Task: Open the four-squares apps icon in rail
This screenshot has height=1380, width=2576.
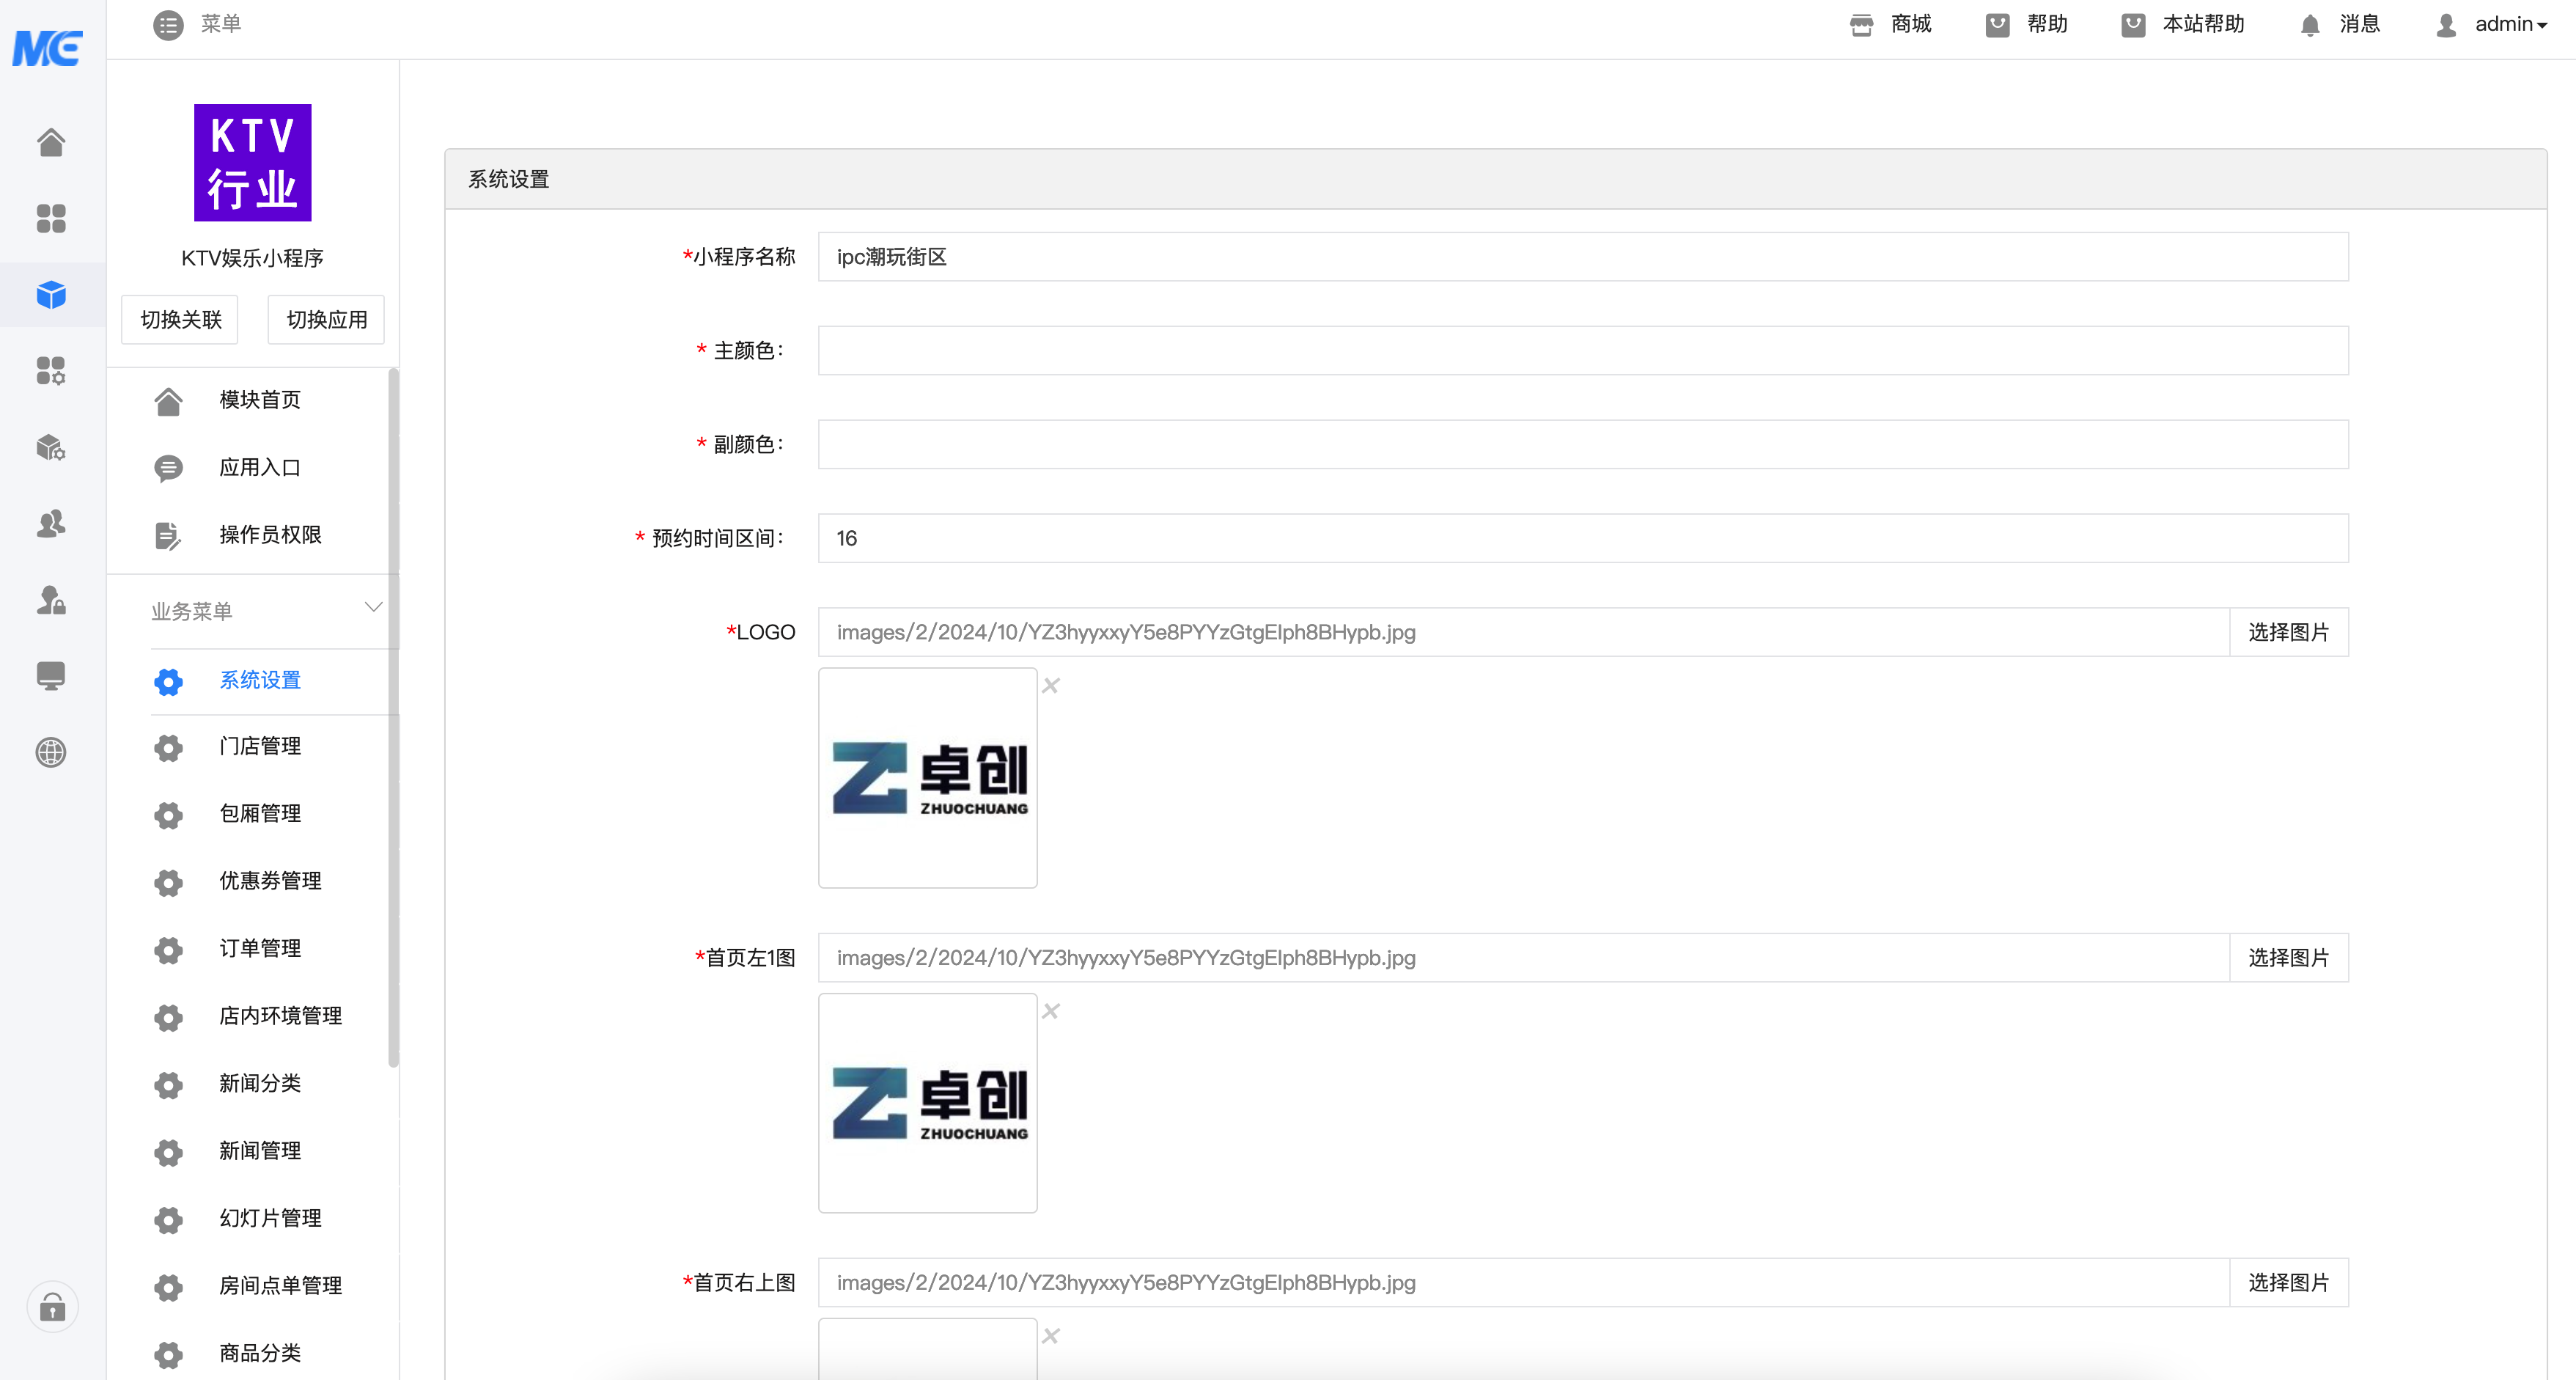Action: click(x=51, y=218)
